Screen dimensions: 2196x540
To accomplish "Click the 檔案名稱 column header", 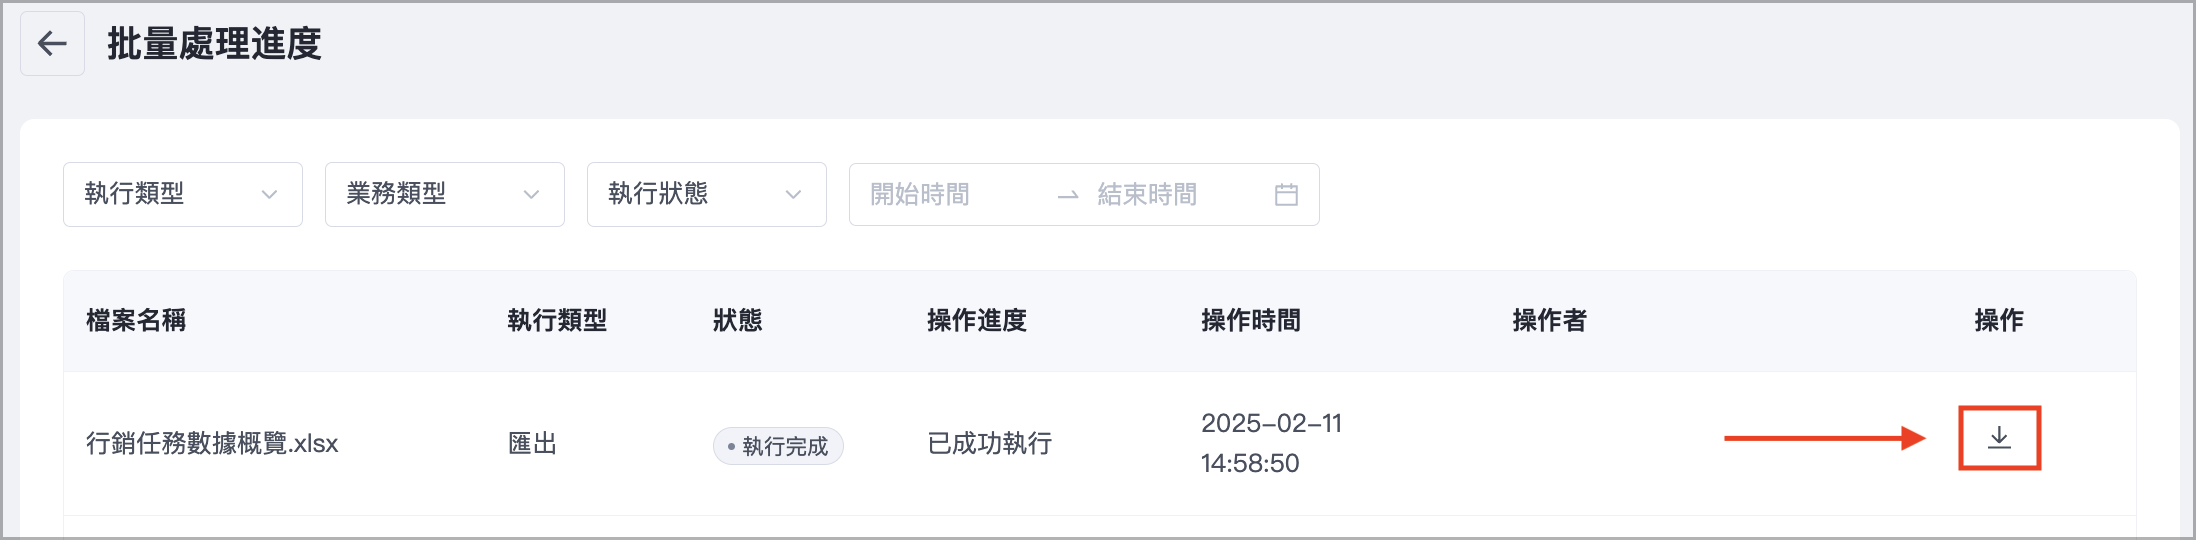I will click(136, 321).
